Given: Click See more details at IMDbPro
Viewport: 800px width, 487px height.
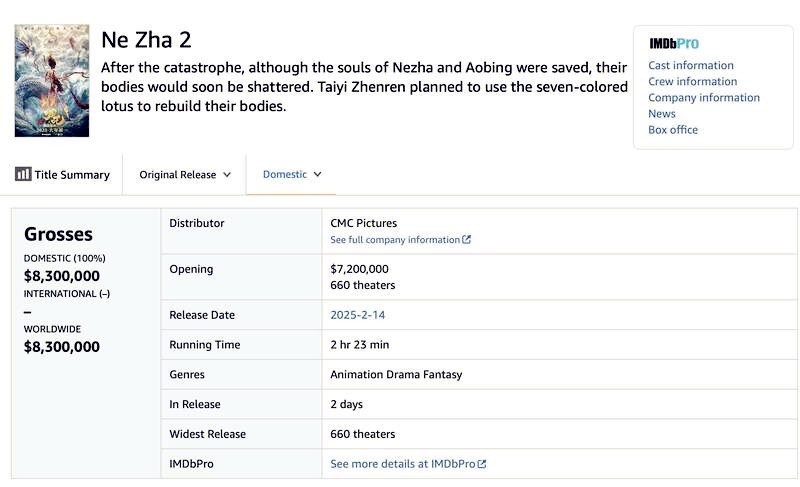Looking at the screenshot, I should tap(402, 464).
